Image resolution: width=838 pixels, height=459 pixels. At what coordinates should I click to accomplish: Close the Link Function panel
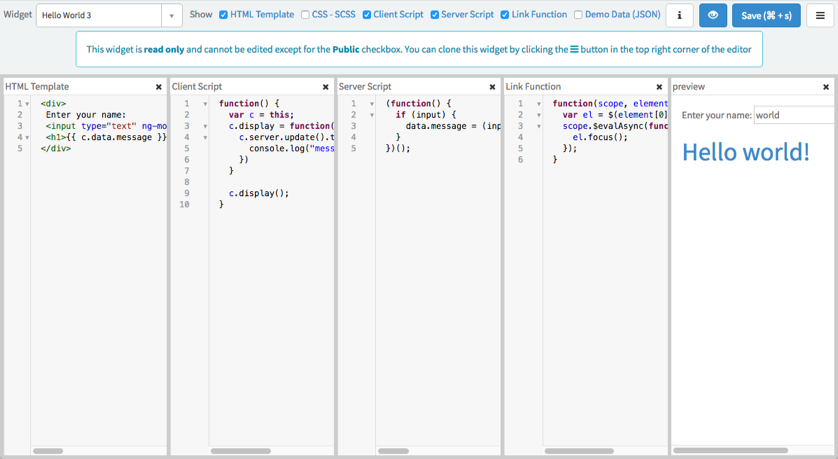coord(659,87)
